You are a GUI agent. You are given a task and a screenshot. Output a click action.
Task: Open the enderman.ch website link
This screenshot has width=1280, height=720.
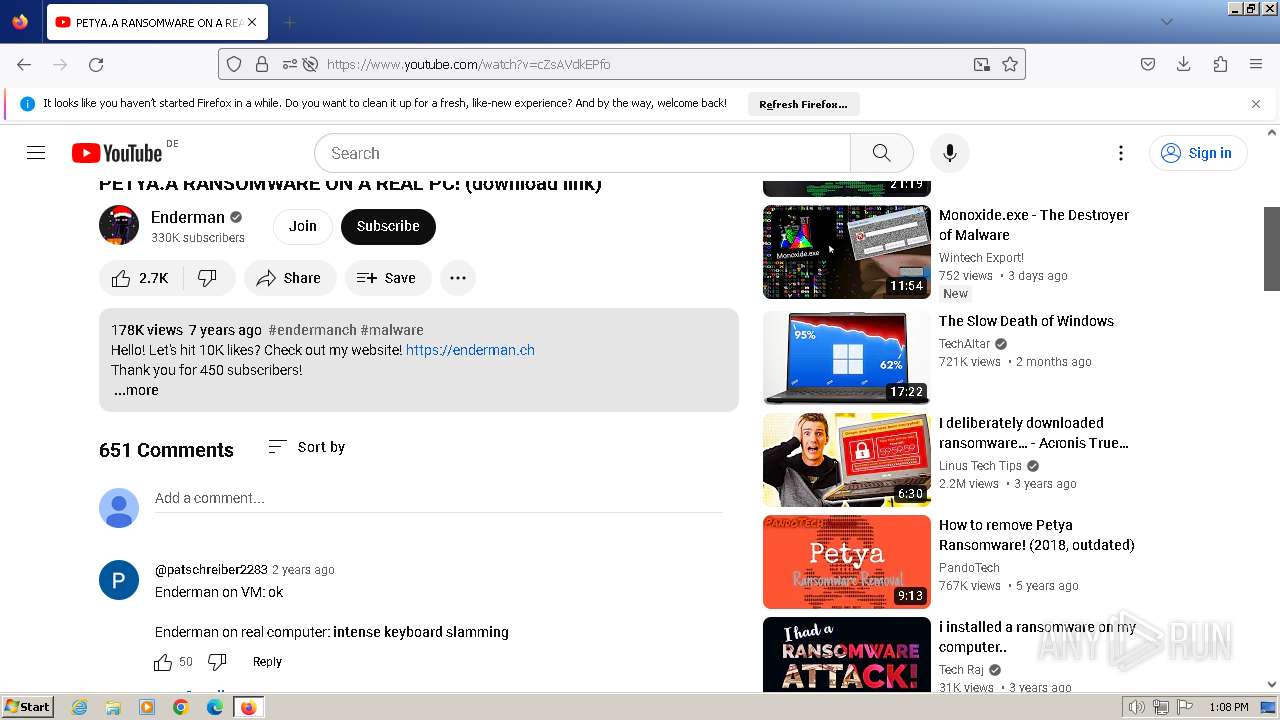click(x=470, y=350)
